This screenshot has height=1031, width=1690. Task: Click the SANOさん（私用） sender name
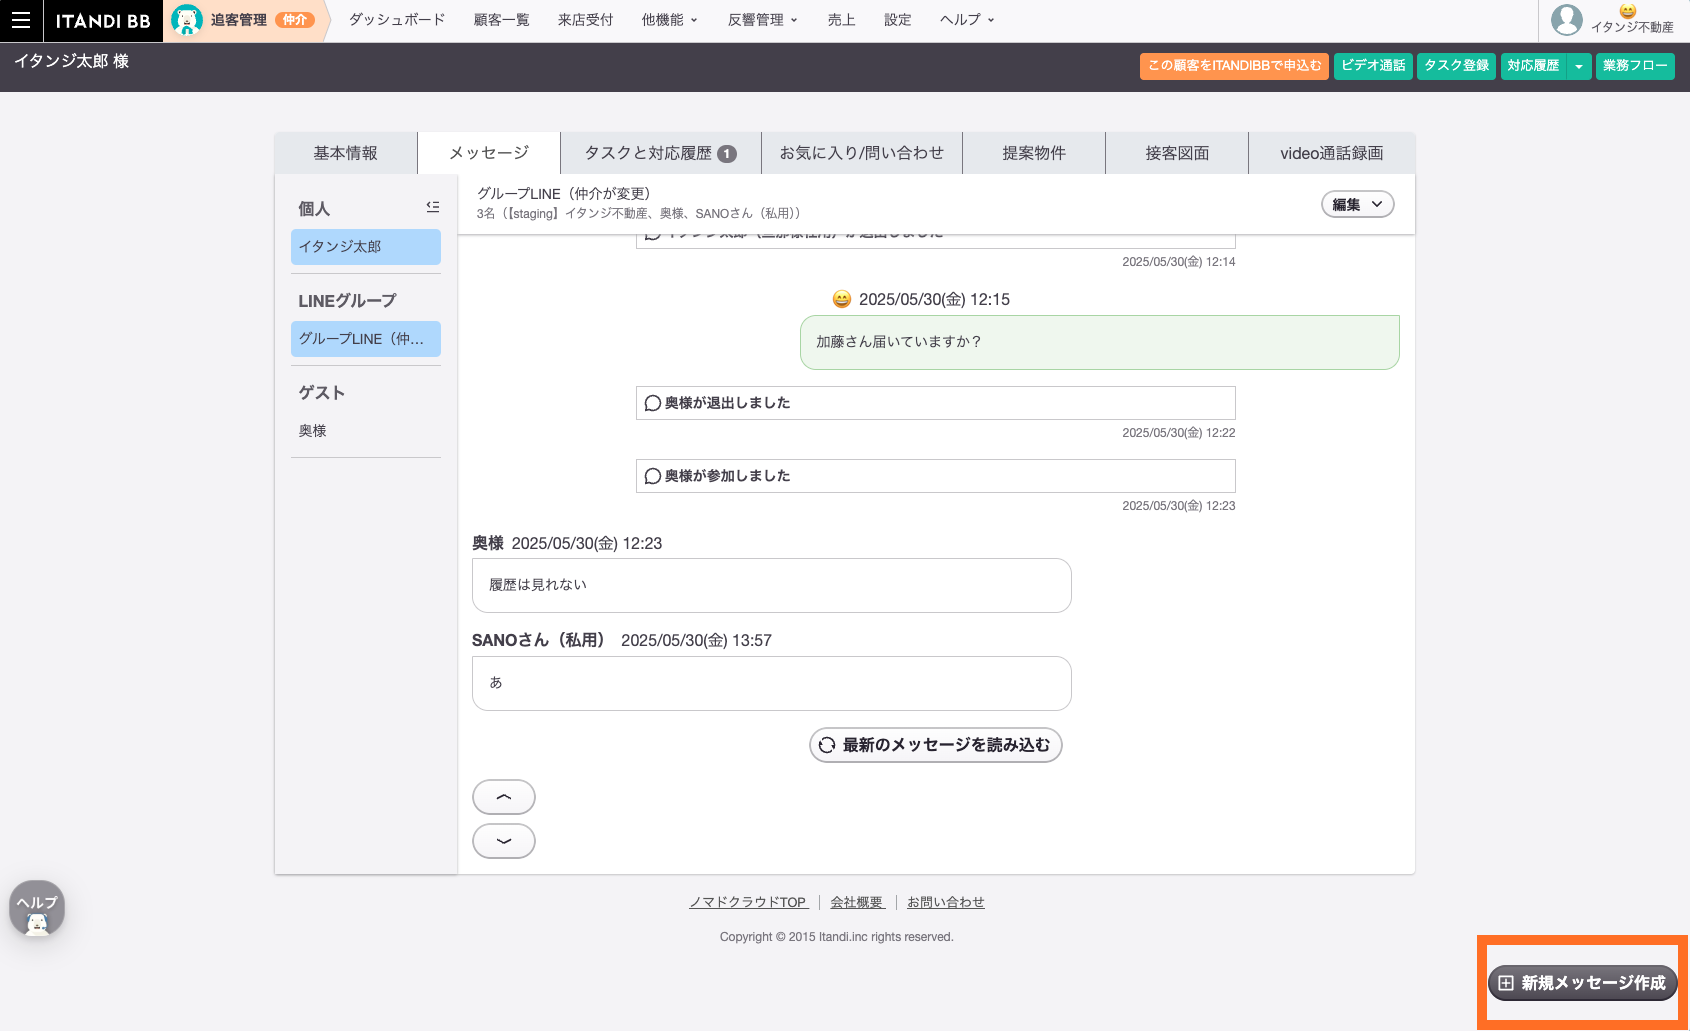click(541, 640)
